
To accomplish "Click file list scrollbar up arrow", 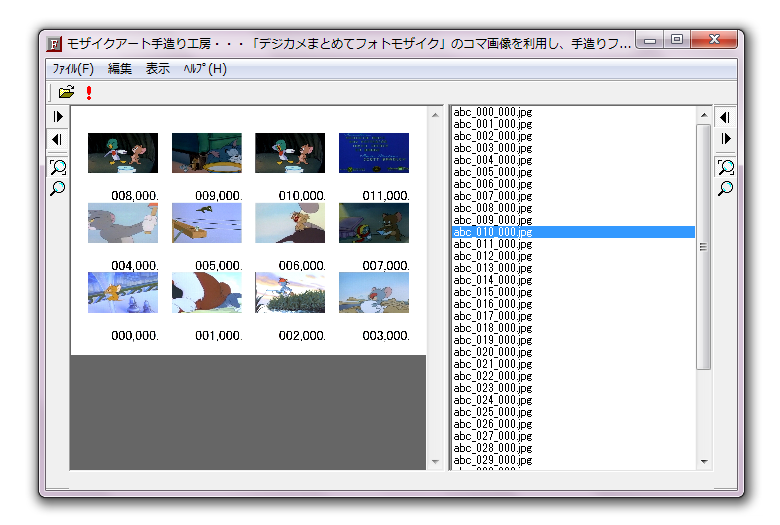I will (x=704, y=115).
